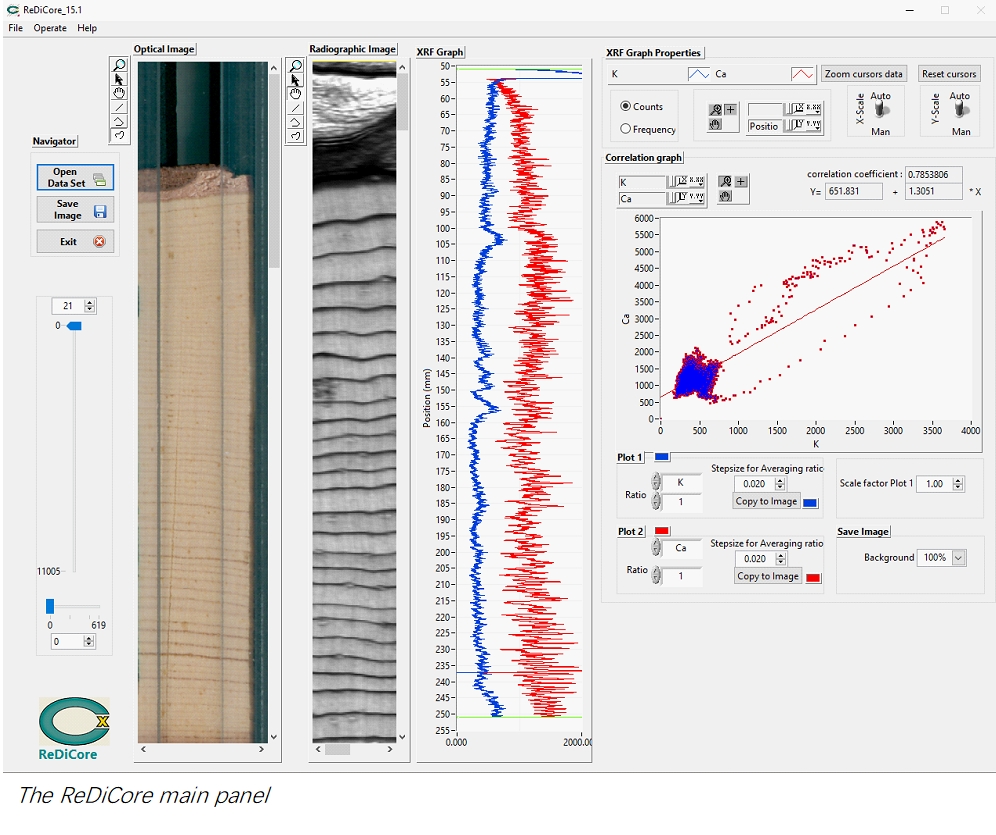Open the Background percentage dropdown

(x=959, y=558)
